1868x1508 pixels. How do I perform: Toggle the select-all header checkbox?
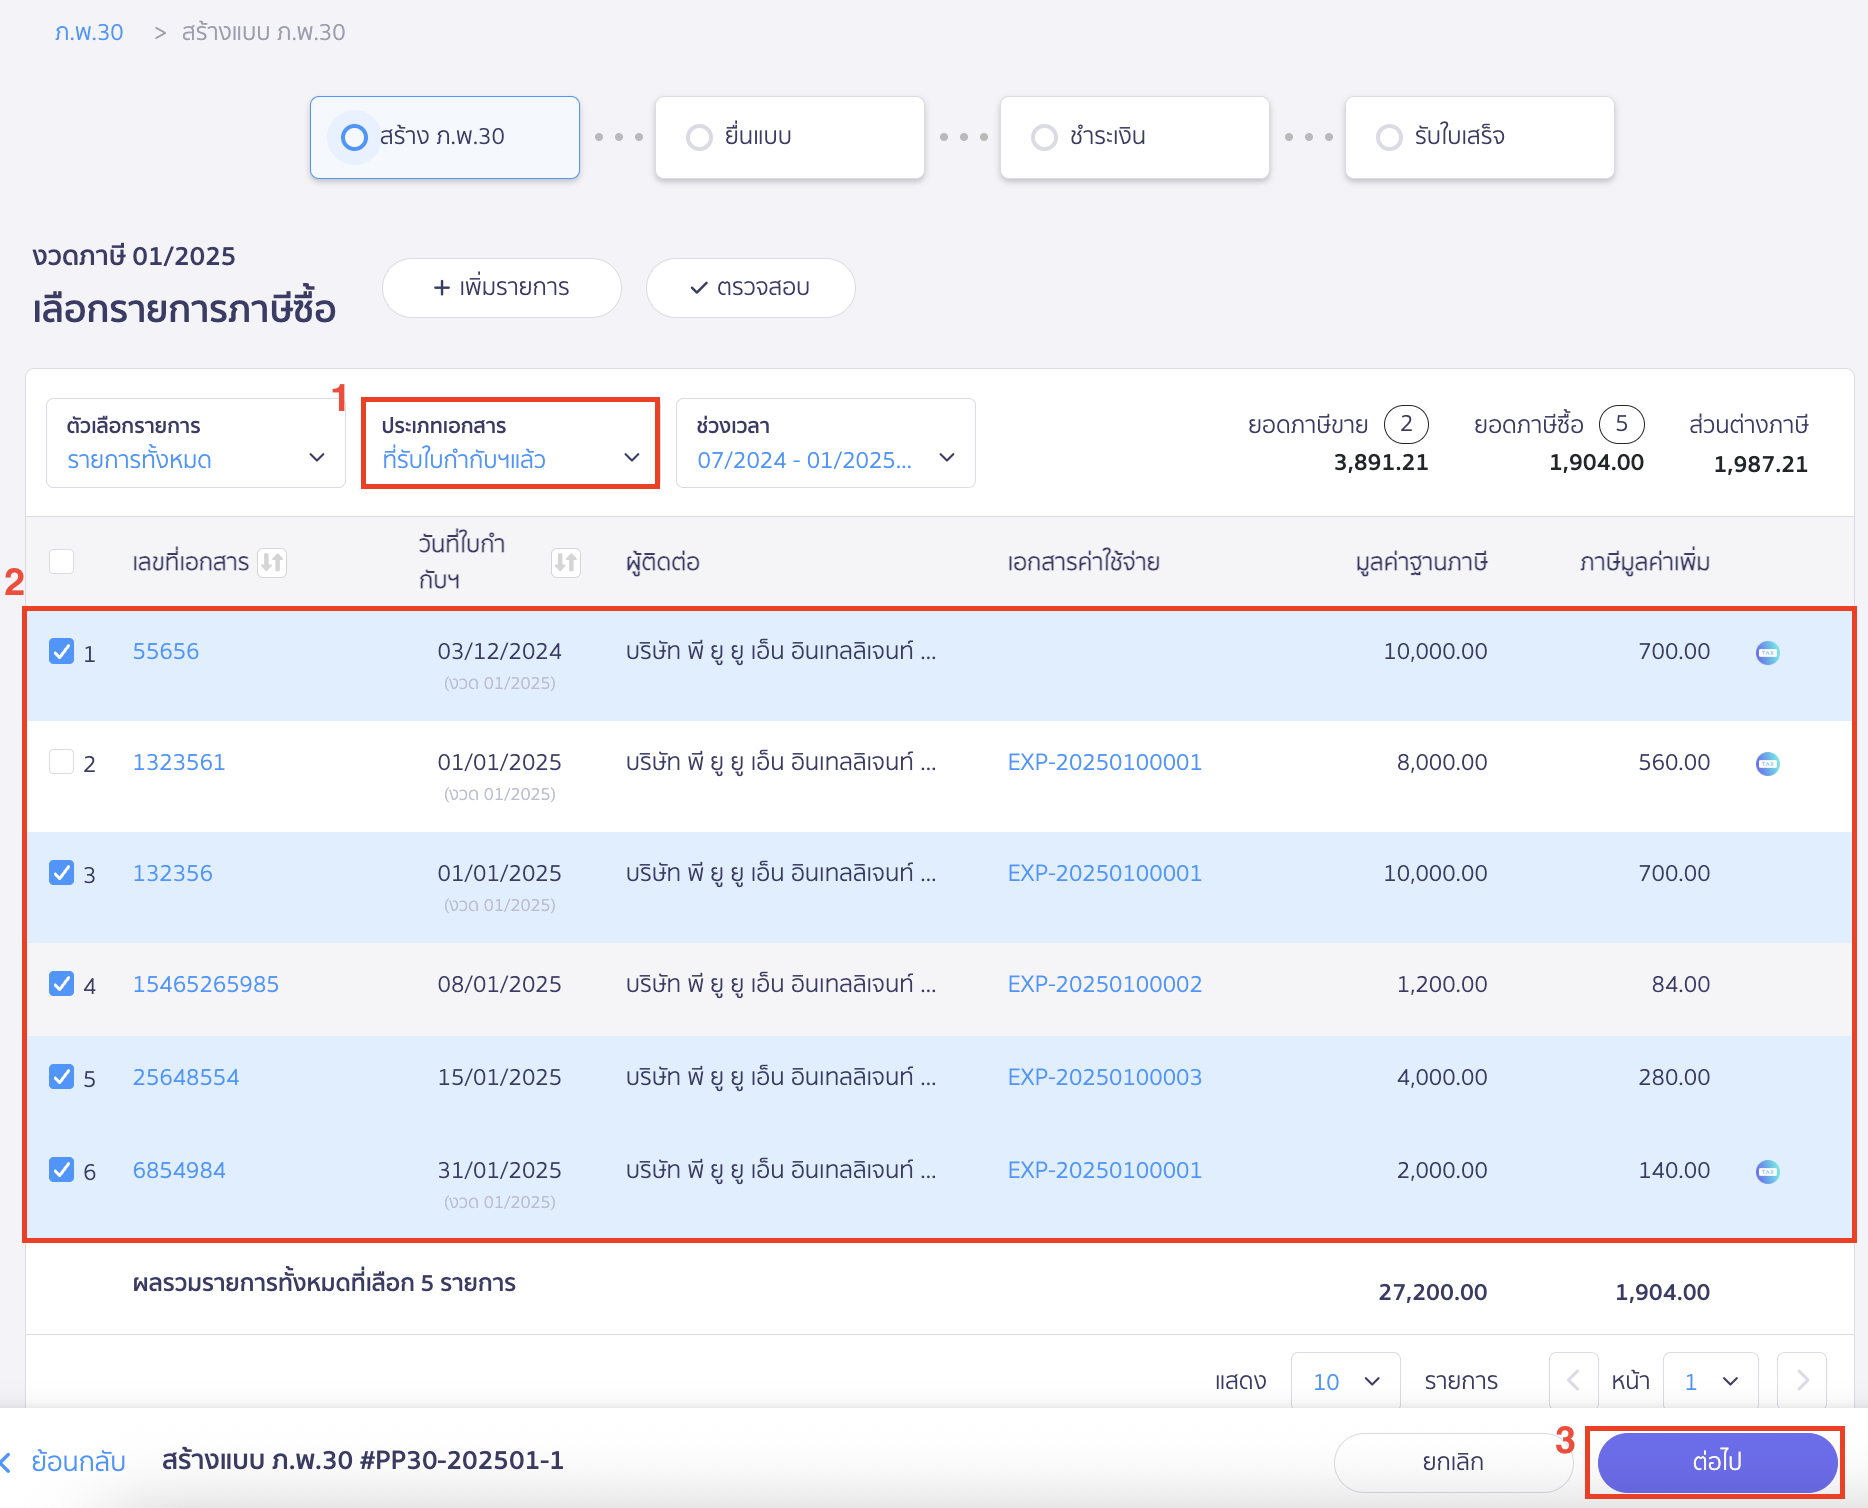tap(62, 562)
